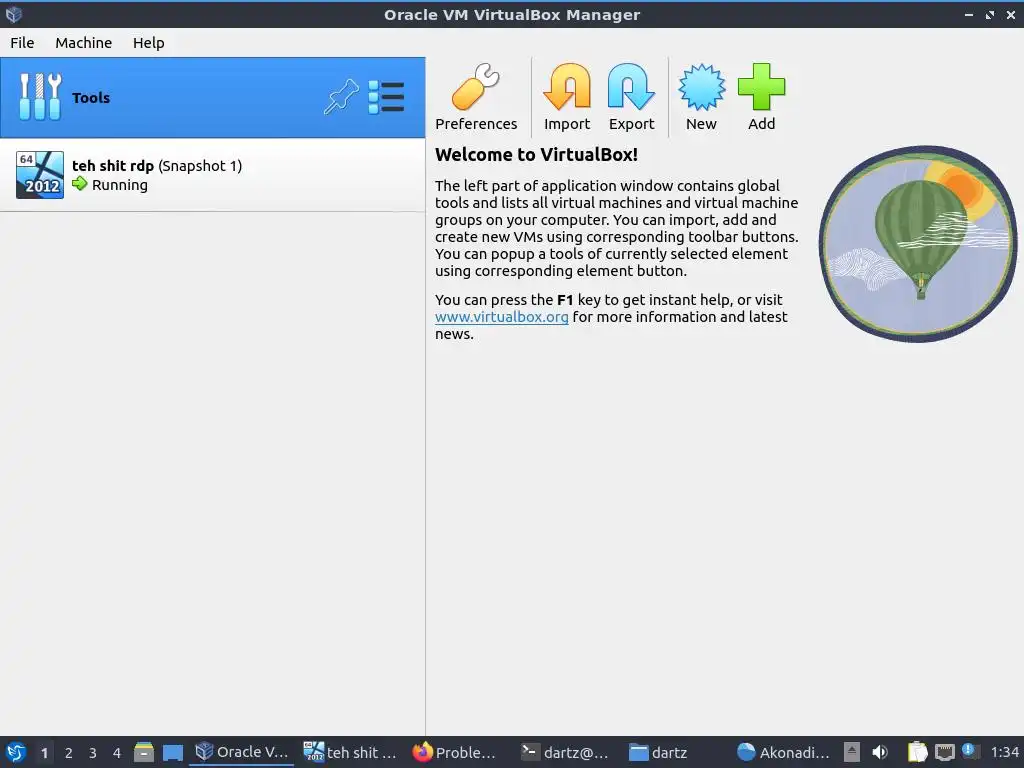1024x768 pixels.
Task: Click the 'Welcome to VirtualBox!' heading
Action: tap(536, 155)
